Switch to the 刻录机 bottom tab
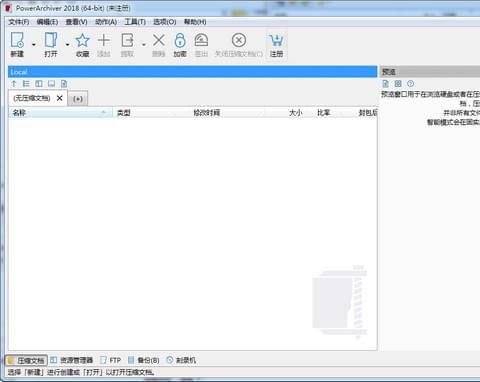The image size is (480, 382). click(x=181, y=360)
